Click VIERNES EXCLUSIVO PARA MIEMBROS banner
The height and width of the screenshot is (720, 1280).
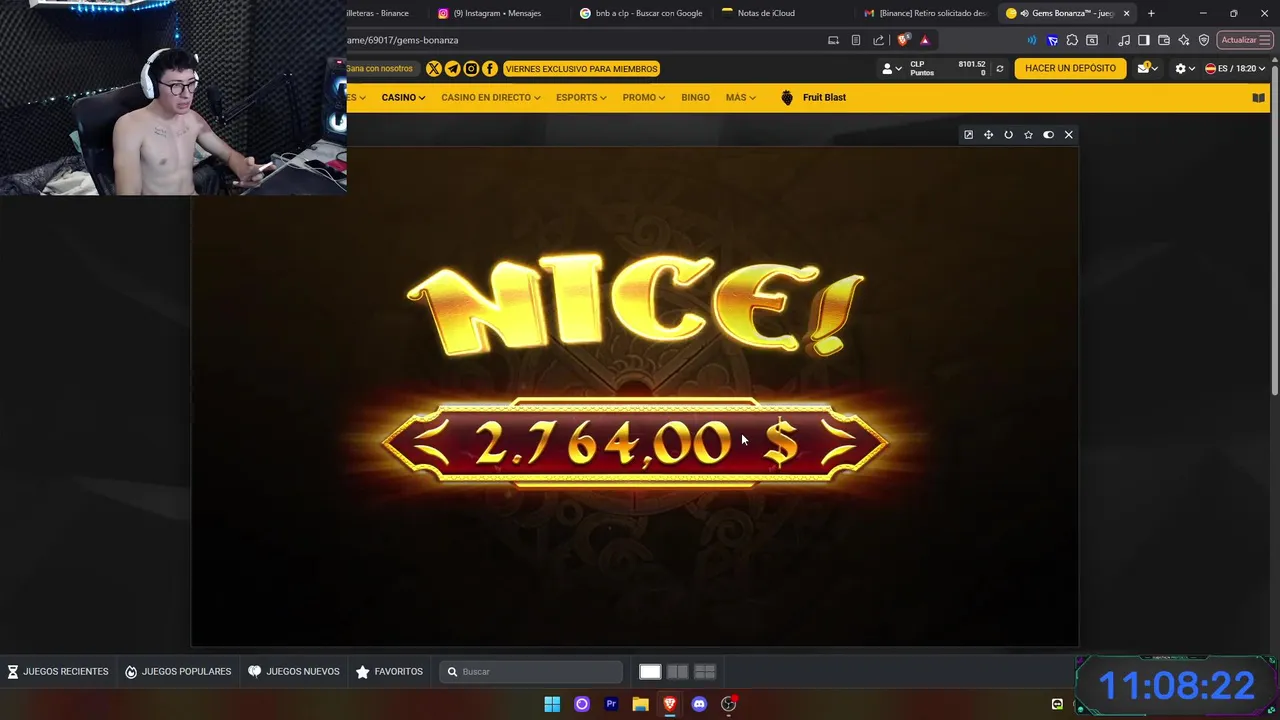[x=581, y=69]
